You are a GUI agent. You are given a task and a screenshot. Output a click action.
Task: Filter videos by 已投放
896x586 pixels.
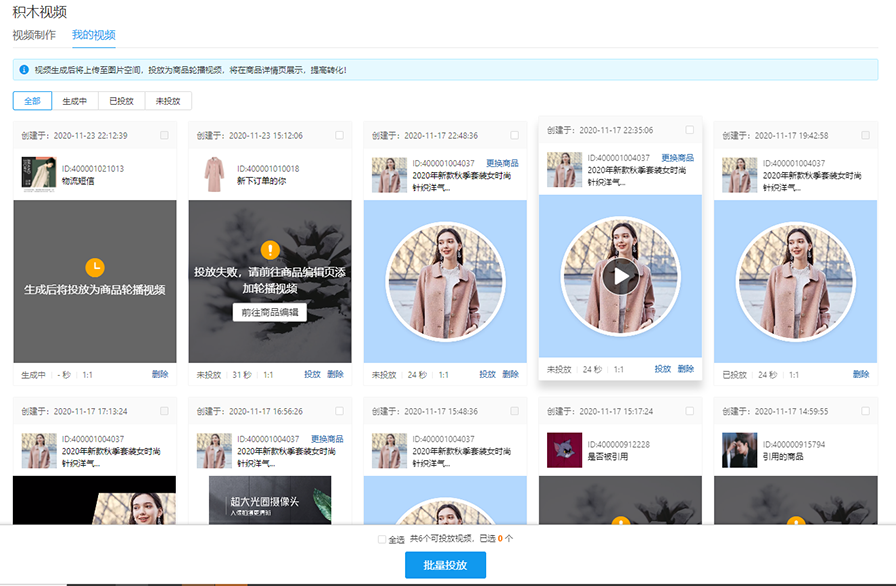122,101
